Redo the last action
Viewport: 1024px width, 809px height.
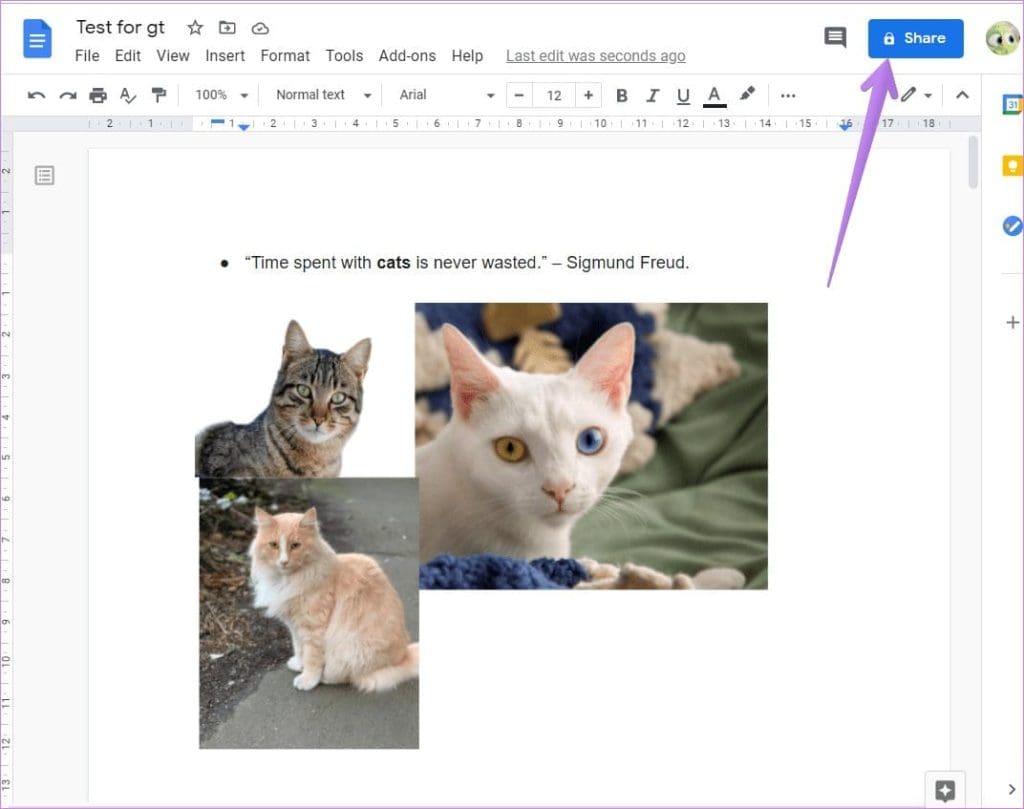tap(67, 94)
